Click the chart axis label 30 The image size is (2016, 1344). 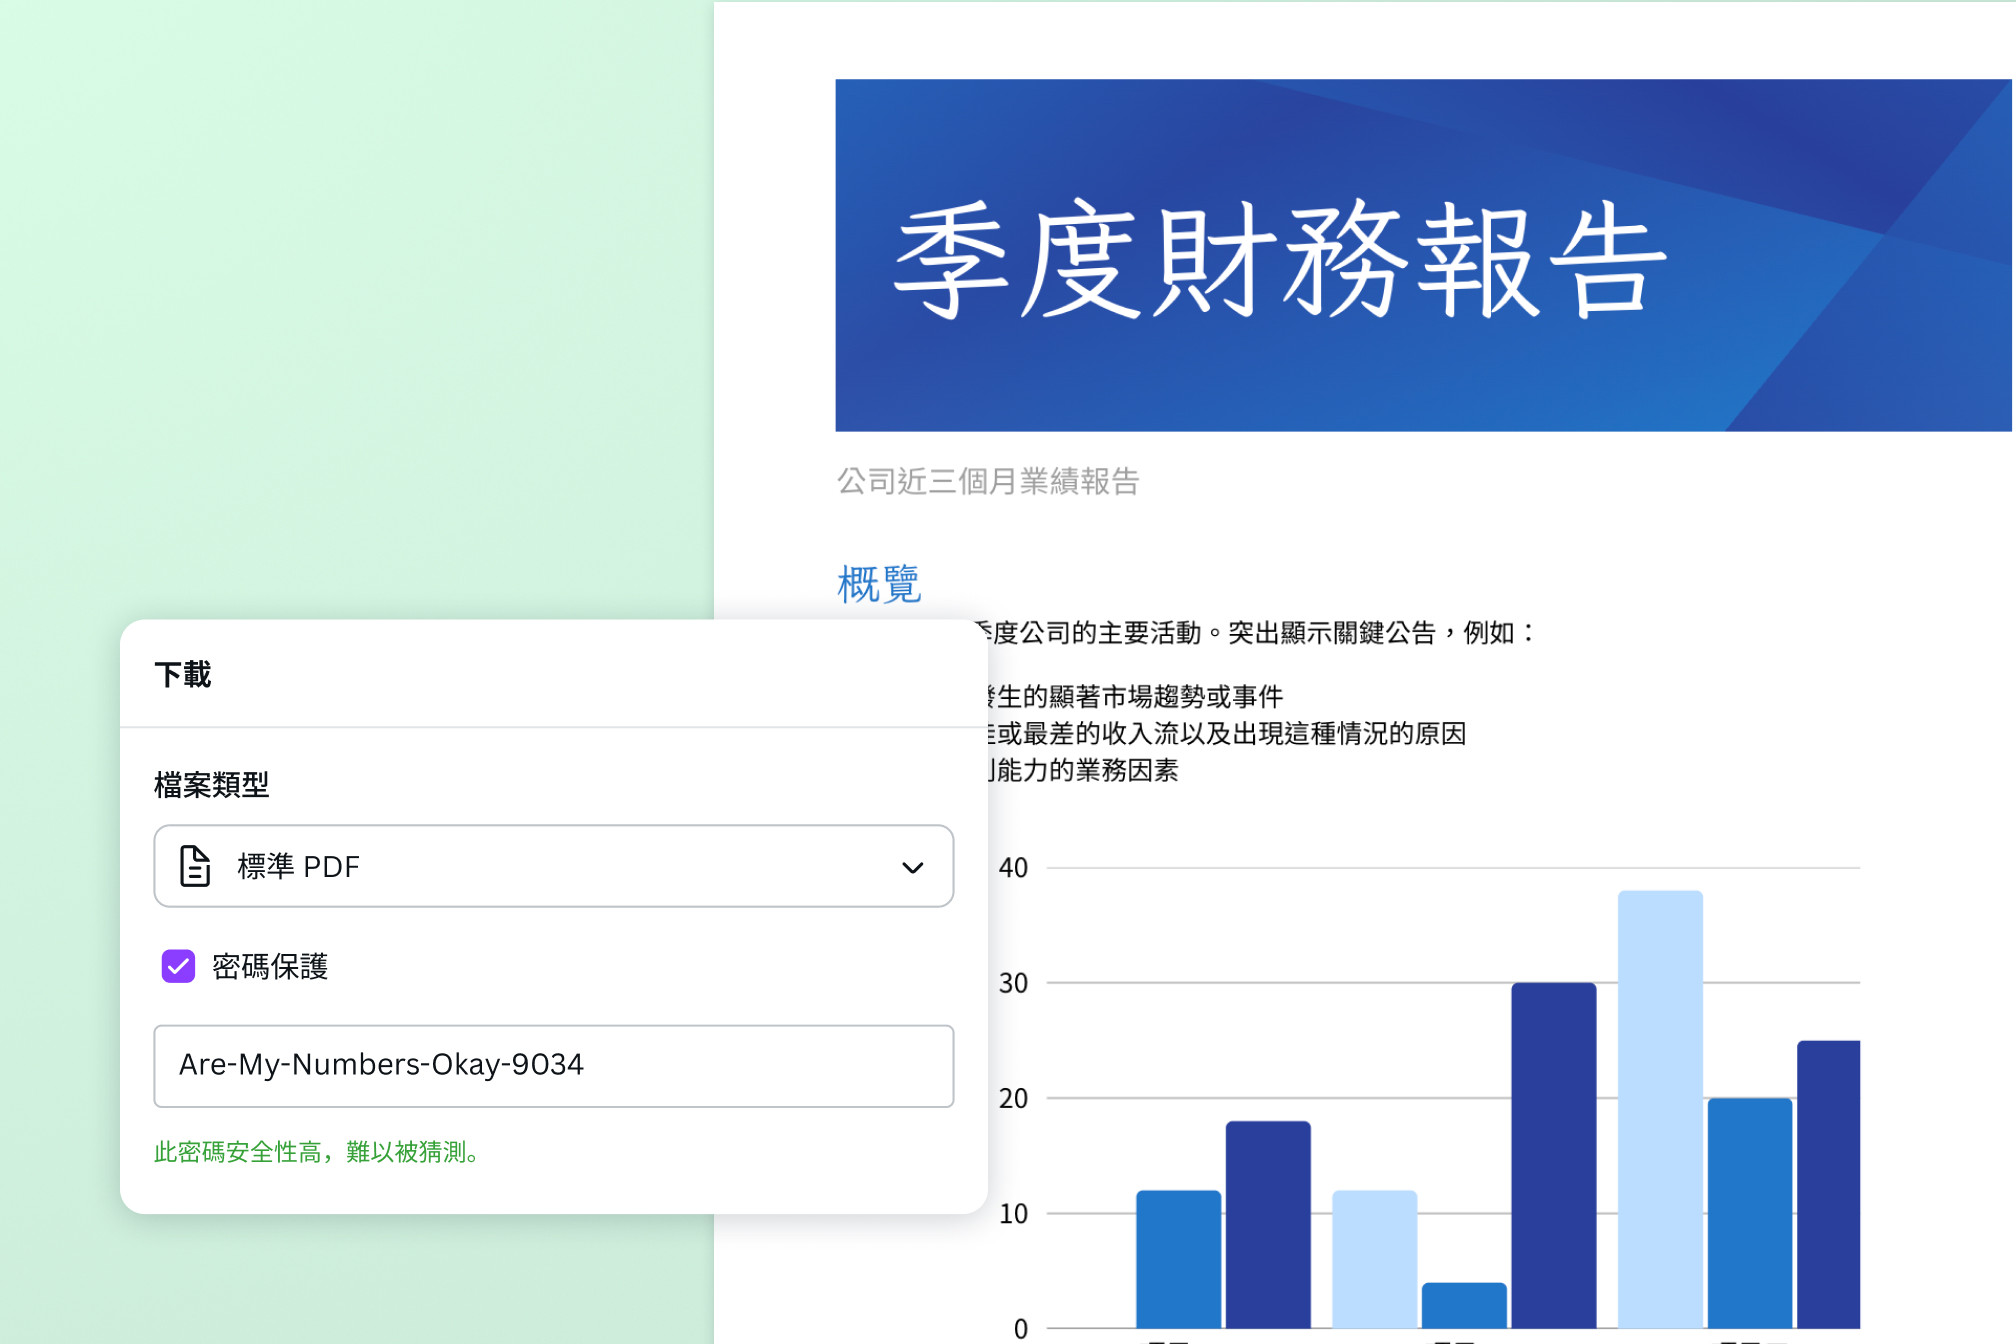coord(1013,983)
